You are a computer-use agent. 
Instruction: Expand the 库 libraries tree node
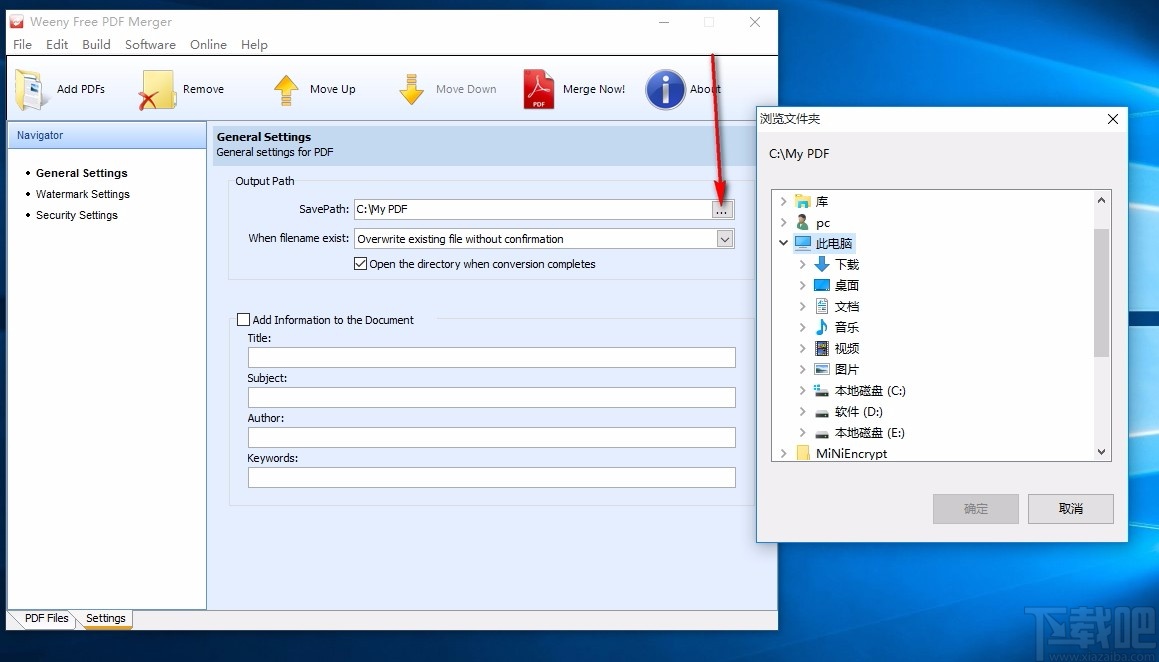(783, 201)
